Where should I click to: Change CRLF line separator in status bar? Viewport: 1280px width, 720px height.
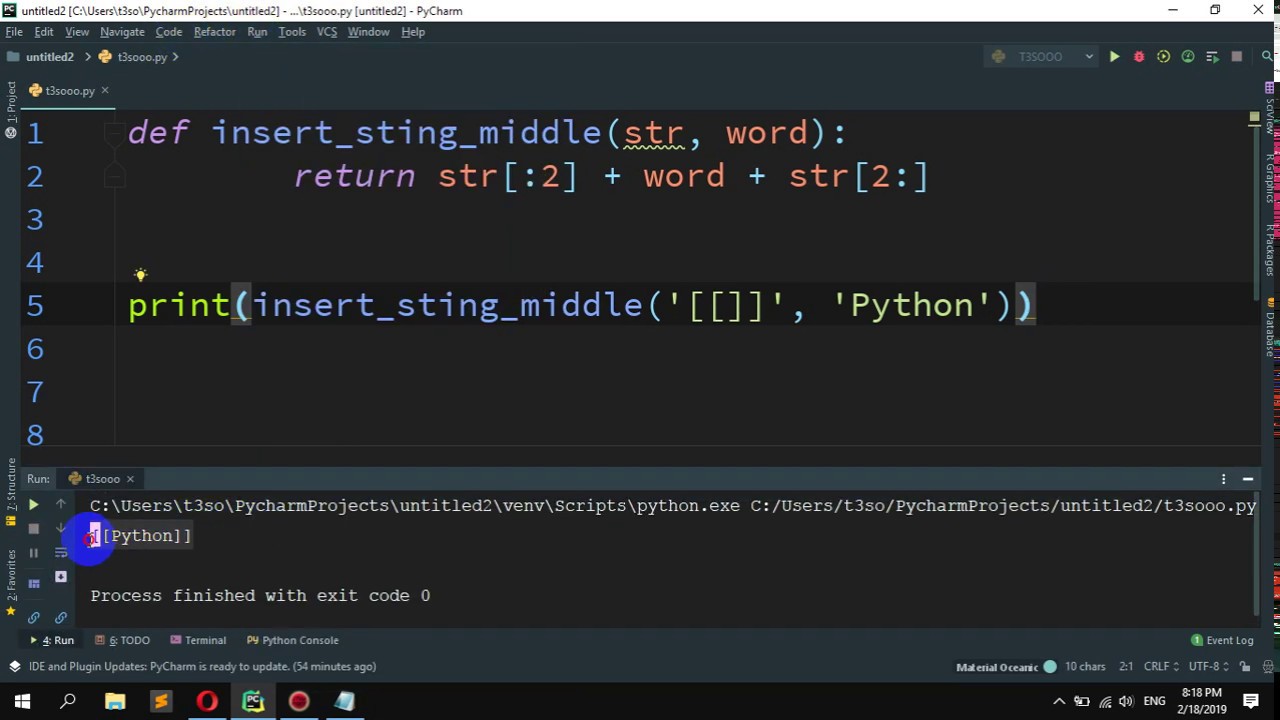click(1160, 667)
